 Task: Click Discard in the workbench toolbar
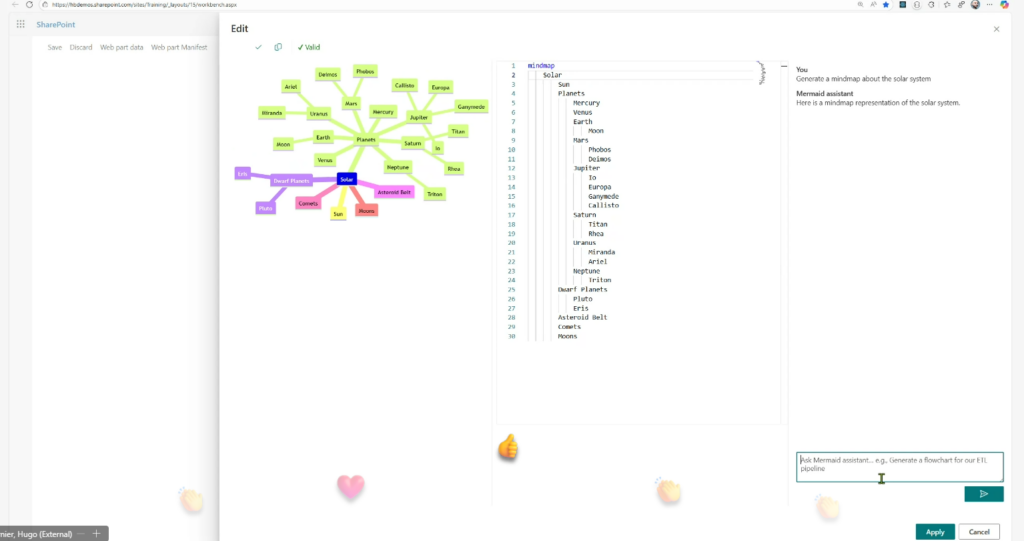[x=81, y=47]
